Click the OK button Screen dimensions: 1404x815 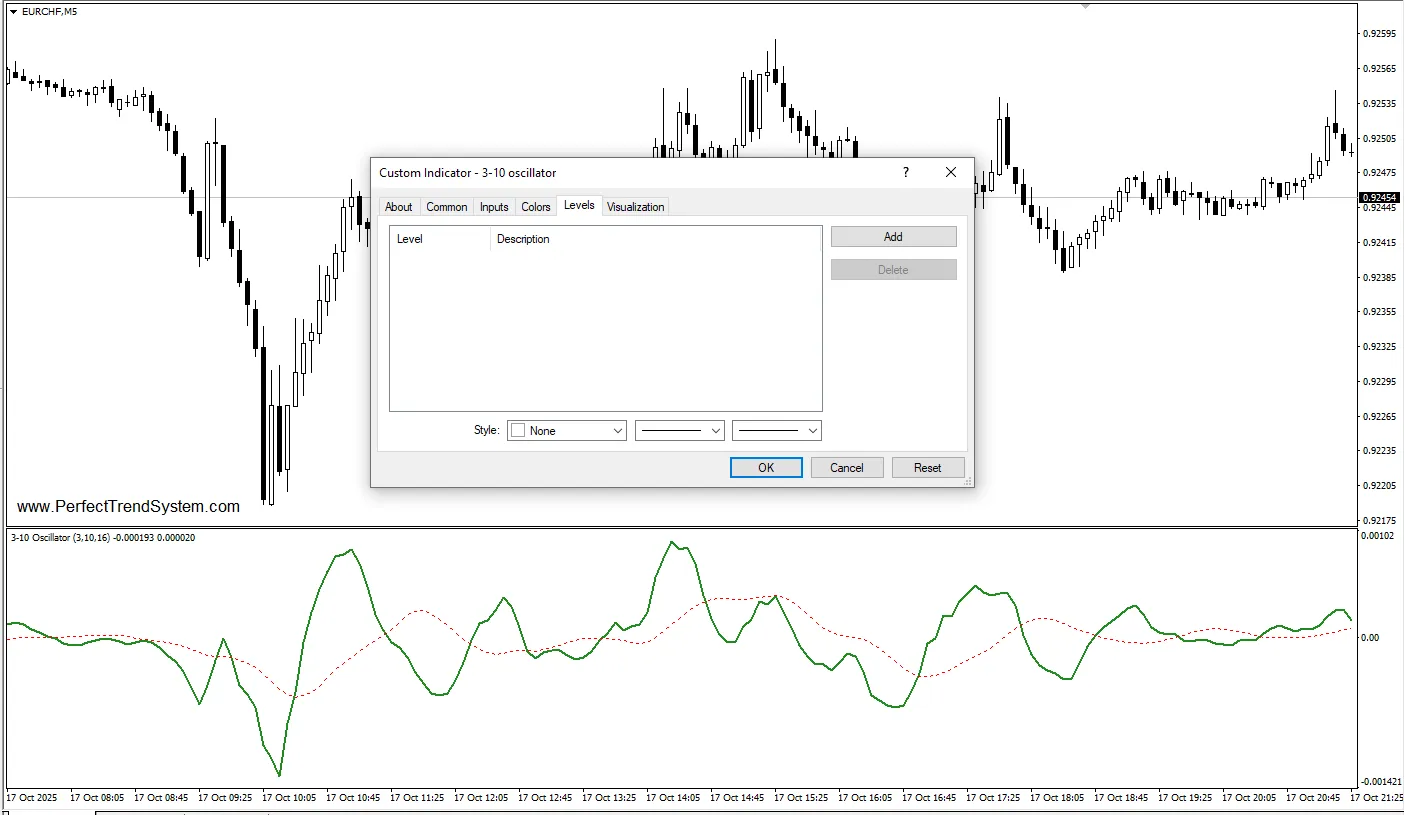click(766, 468)
